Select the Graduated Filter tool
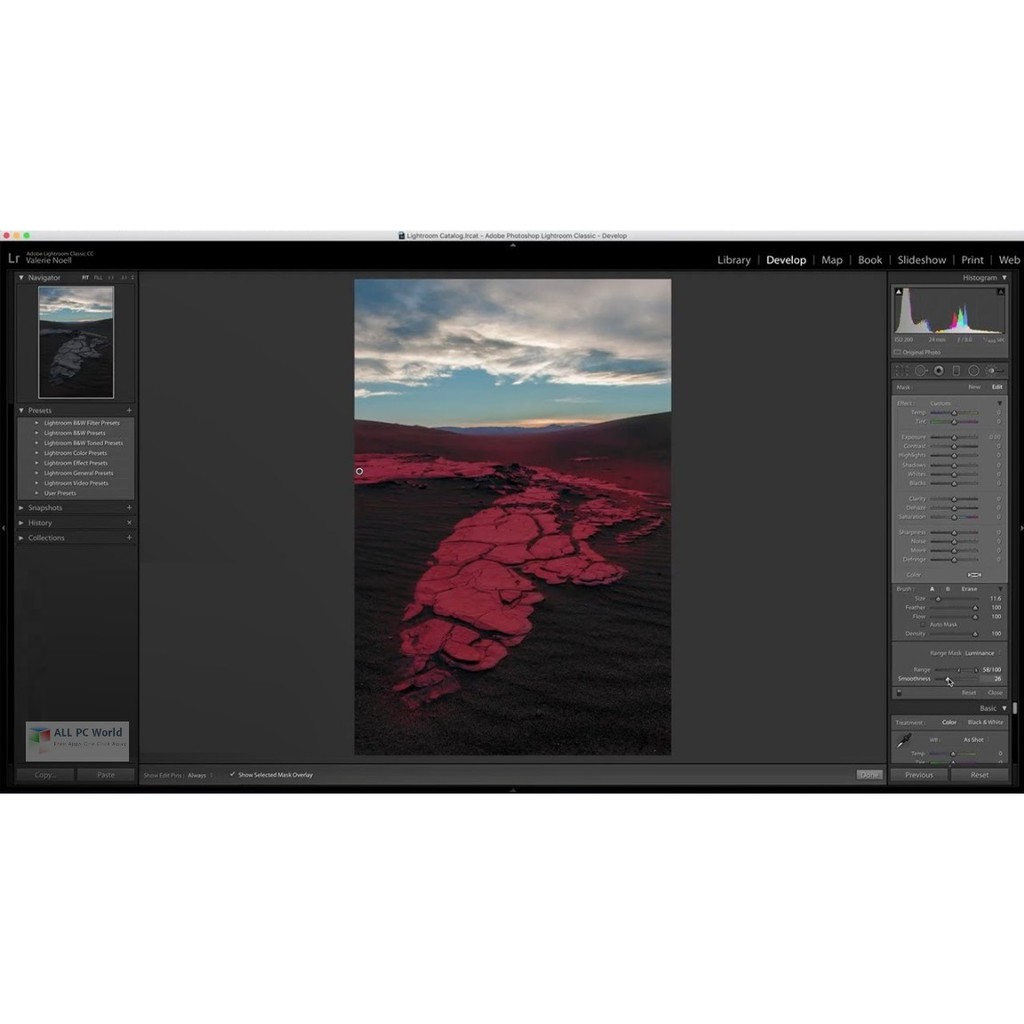Image resolution: width=1024 pixels, height=1024 pixels. (956, 370)
